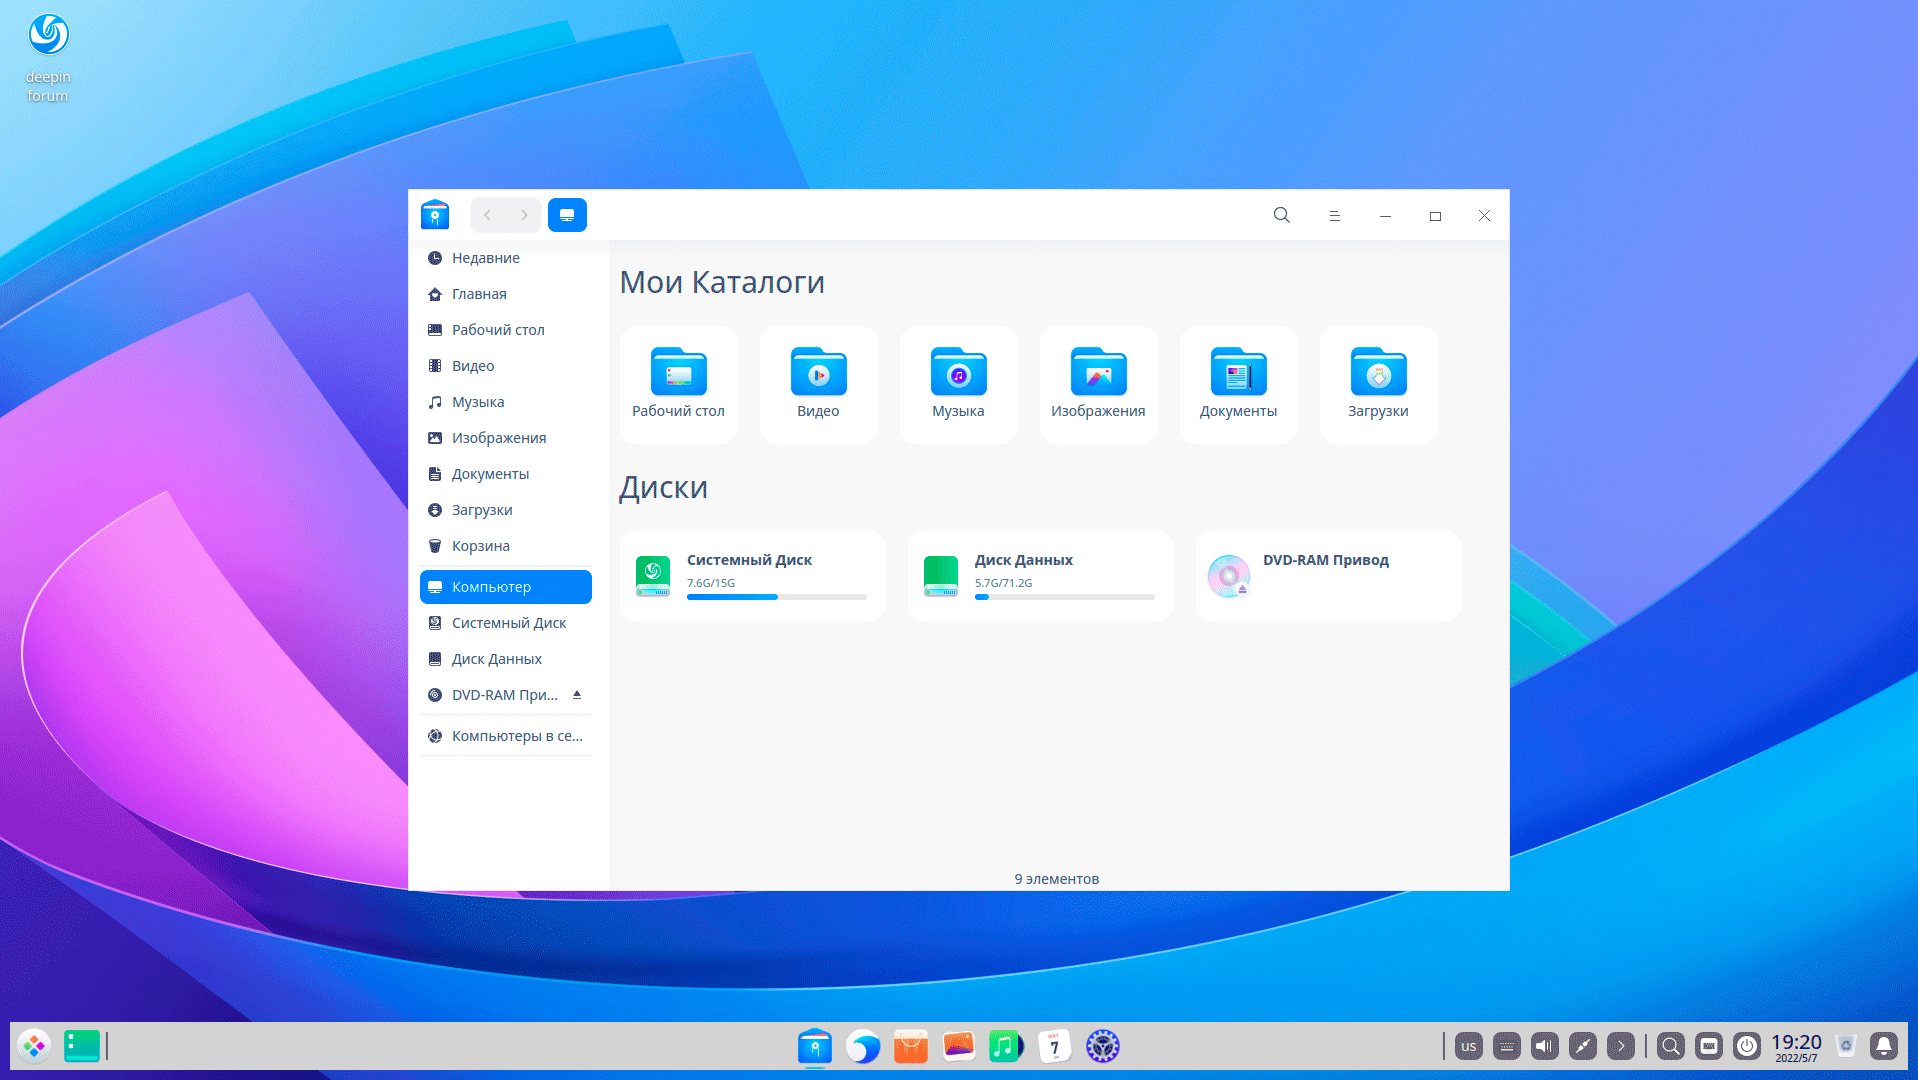1918x1080 pixels.
Task: Collapse the tray with the arrow button
Action: click(x=1621, y=1046)
